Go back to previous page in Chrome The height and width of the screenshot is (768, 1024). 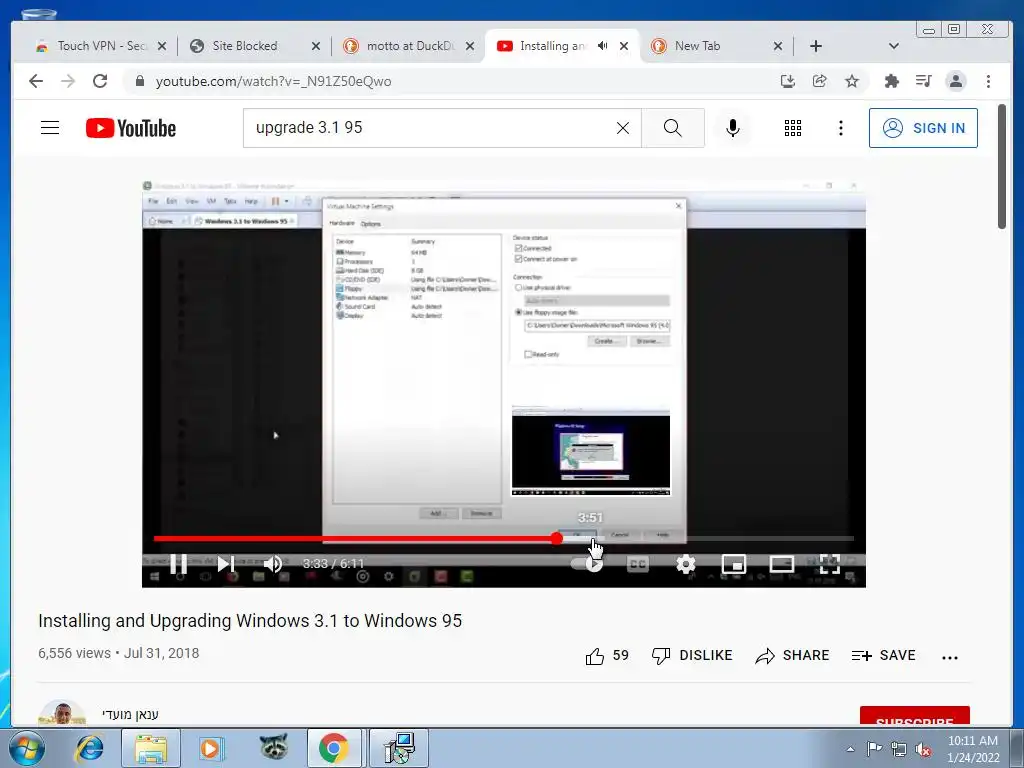point(36,81)
